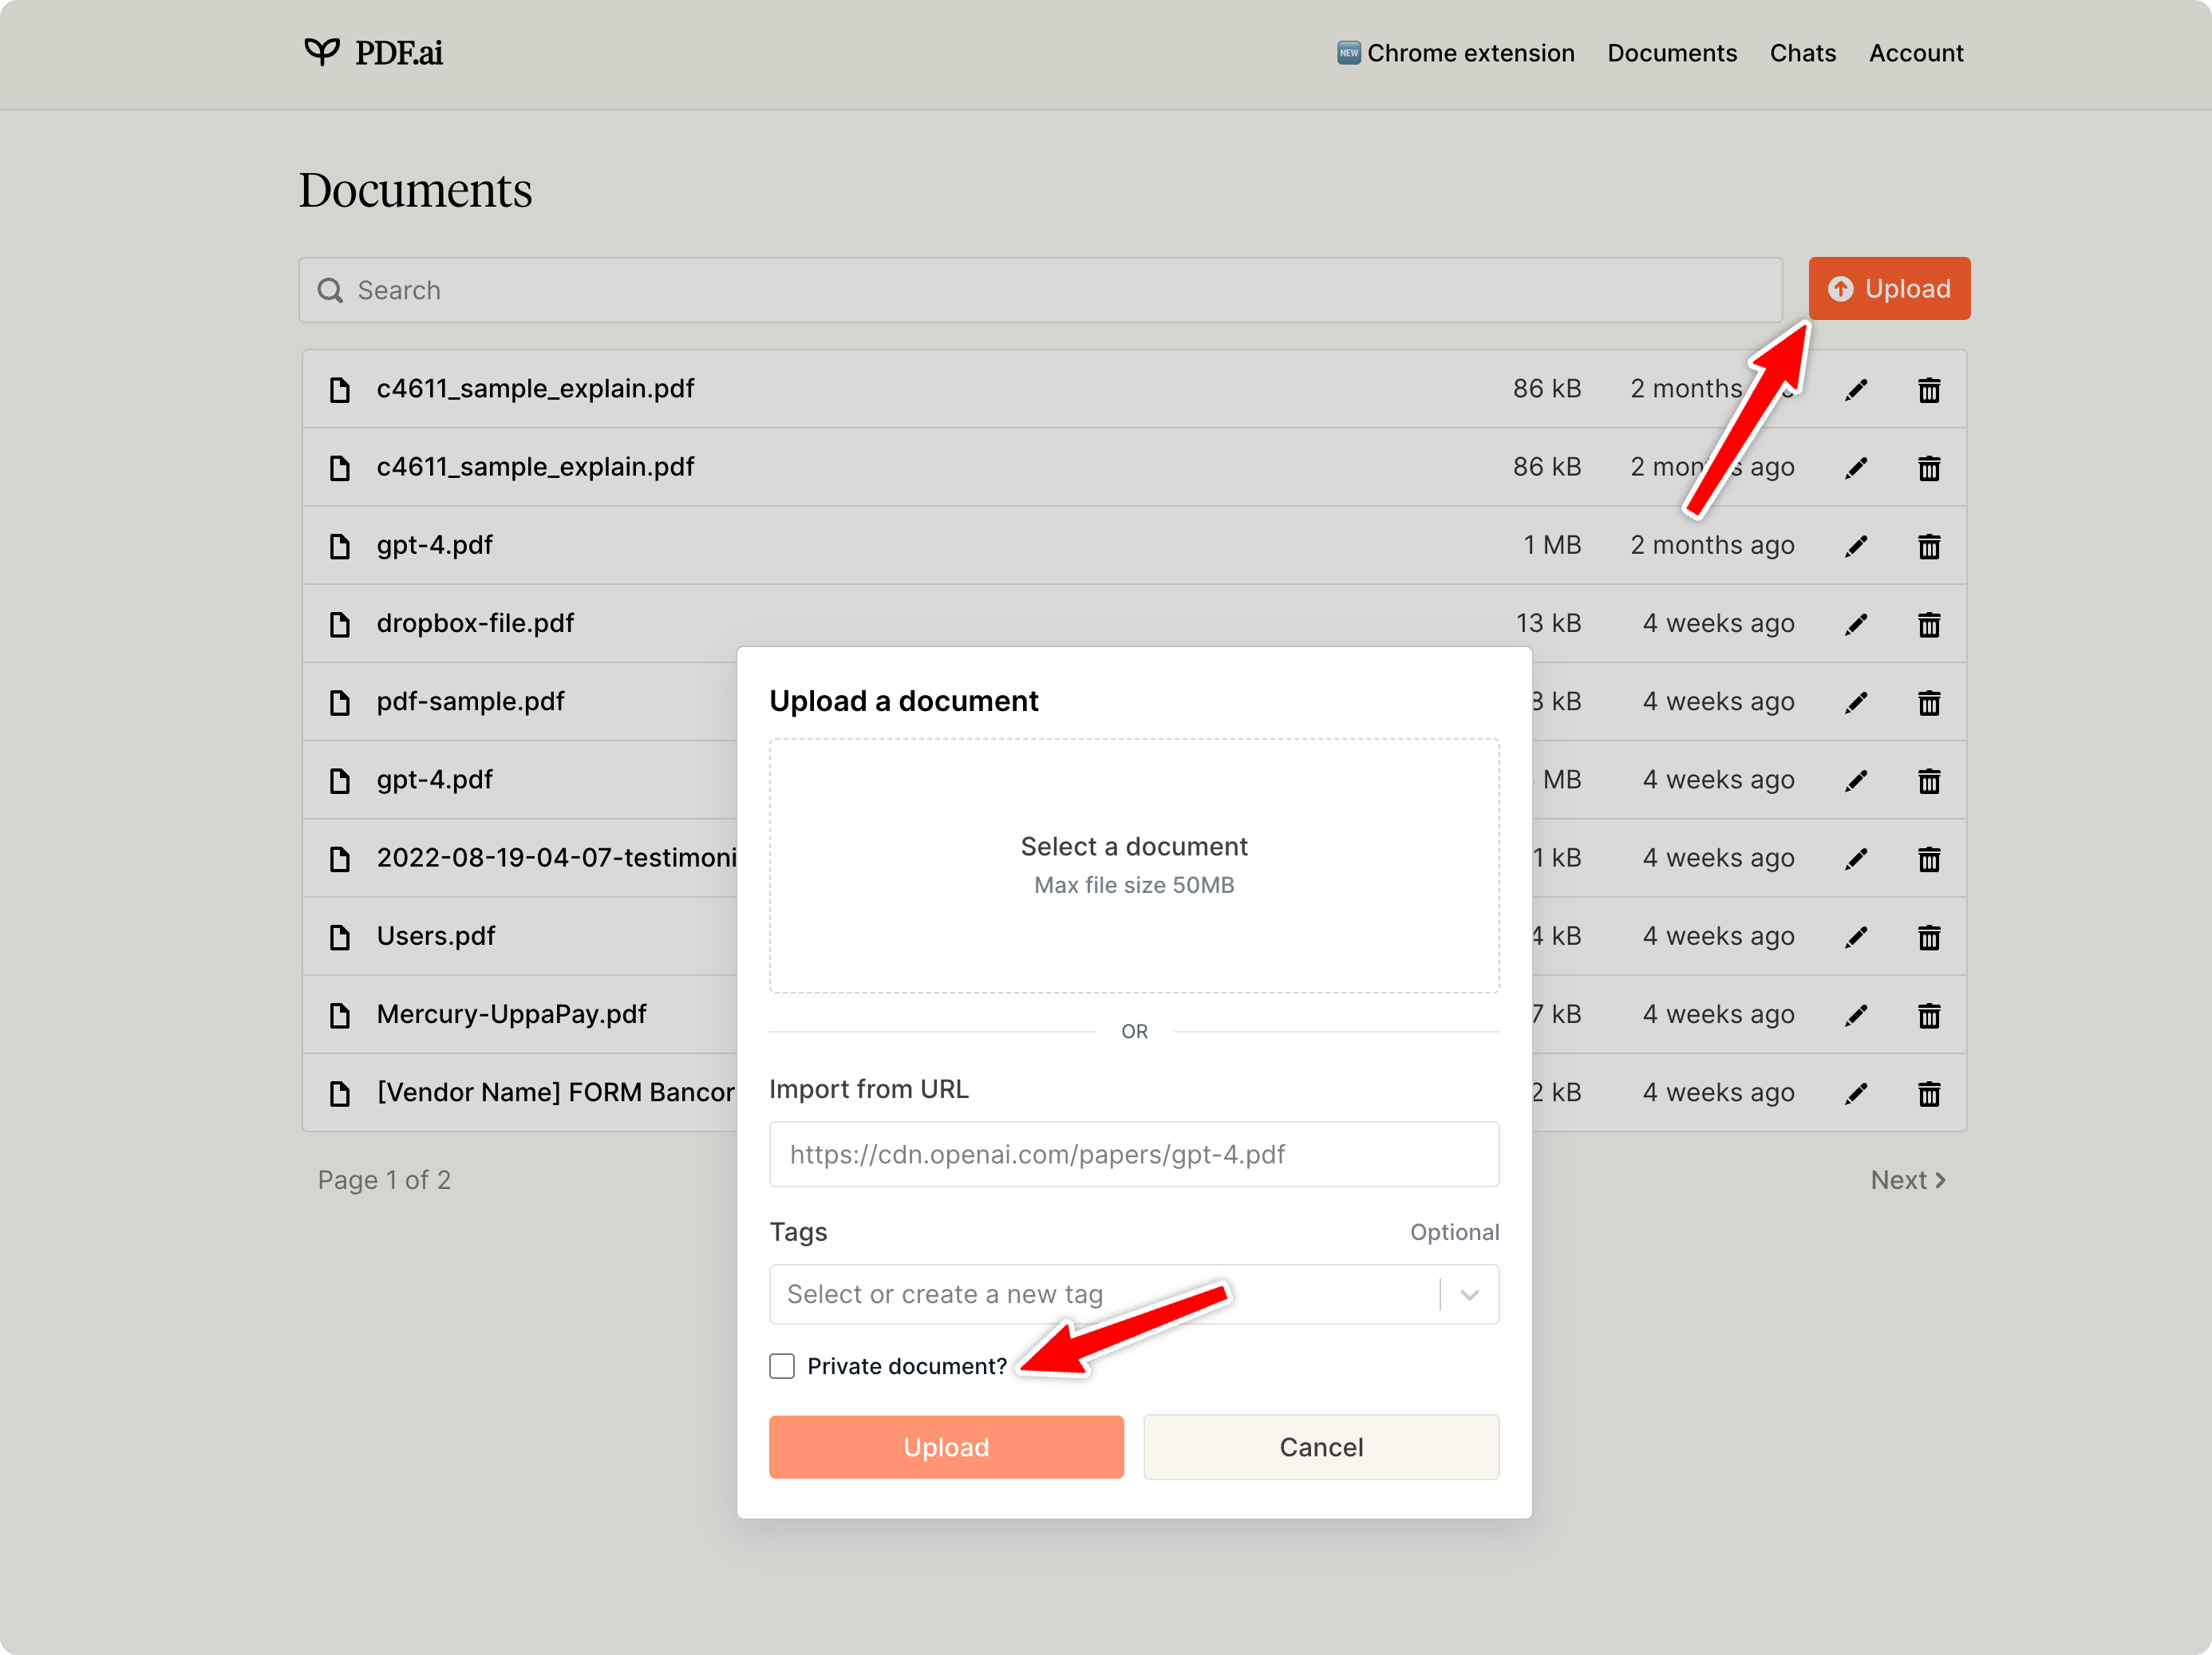The width and height of the screenshot is (2212, 1655).
Task: Click the trash icon for Mercury-UppaPay.pdf
Action: (x=1929, y=1016)
